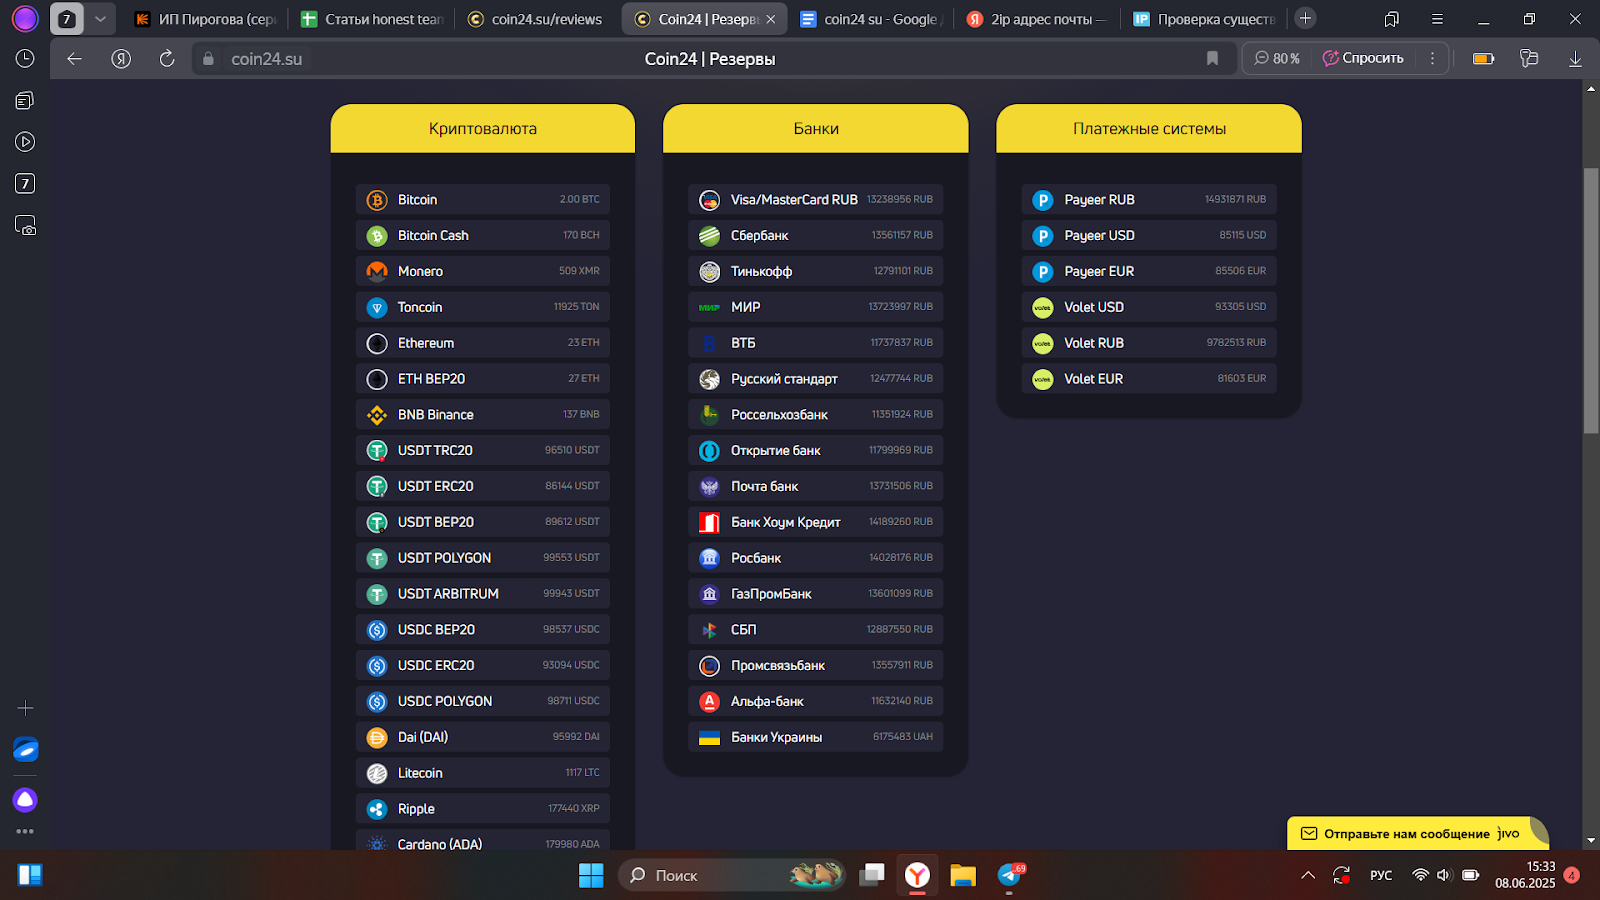Image resolution: width=1600 pixels, height=900 pixels.
Task: Click the page vertical scrollbar thumb
Action: [1591, 300]
